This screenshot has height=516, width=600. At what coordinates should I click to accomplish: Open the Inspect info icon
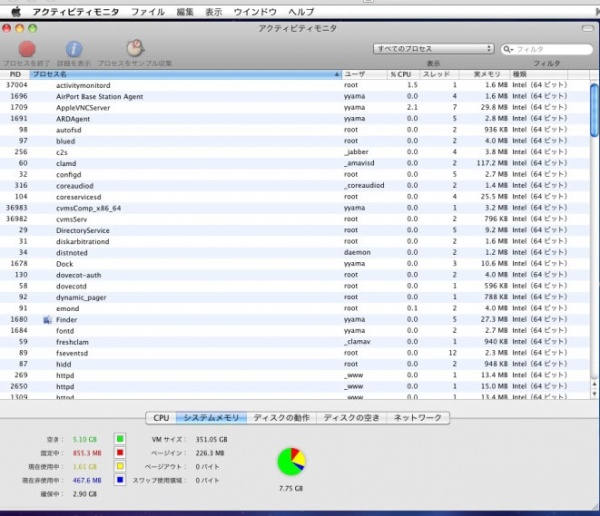[x=74, y=49]
